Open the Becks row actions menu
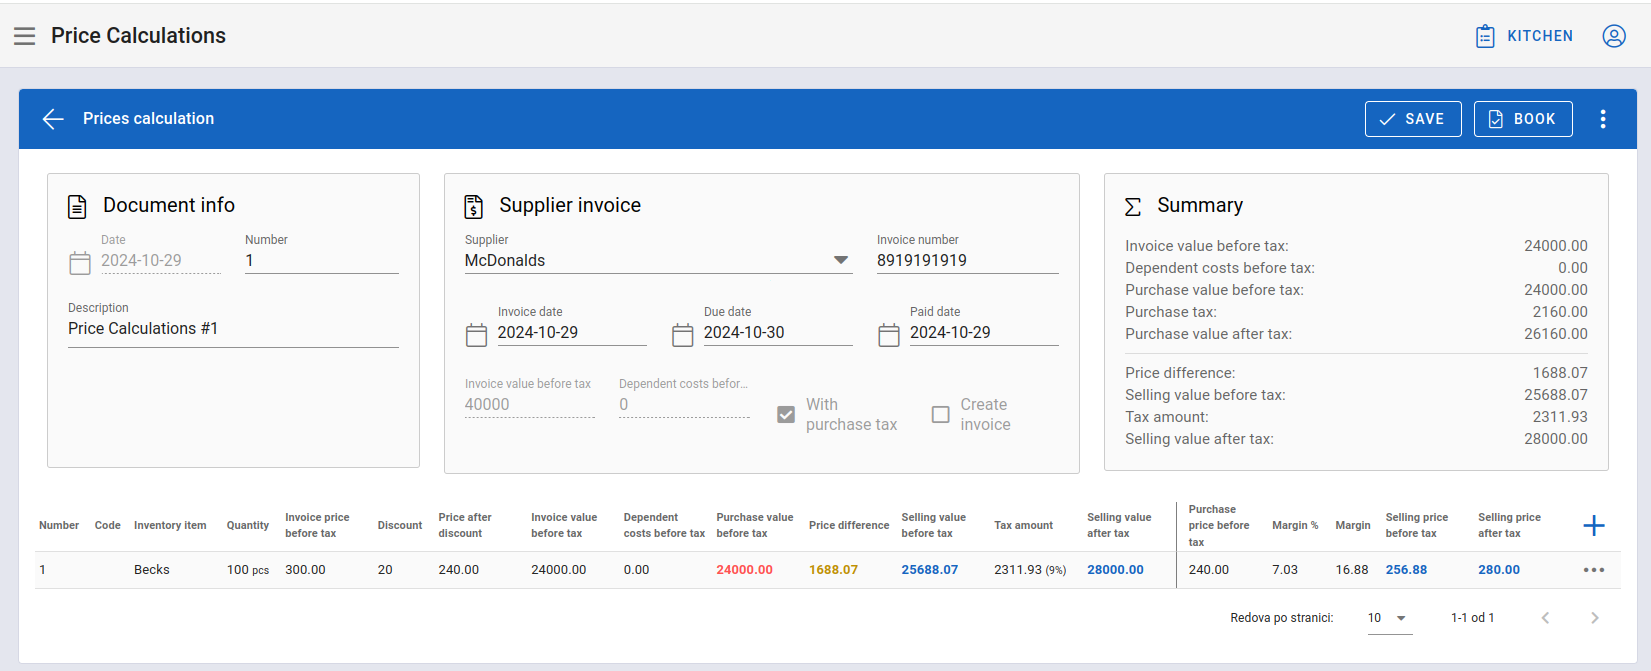The image size is (1651, 671). tap(1594, 570)
